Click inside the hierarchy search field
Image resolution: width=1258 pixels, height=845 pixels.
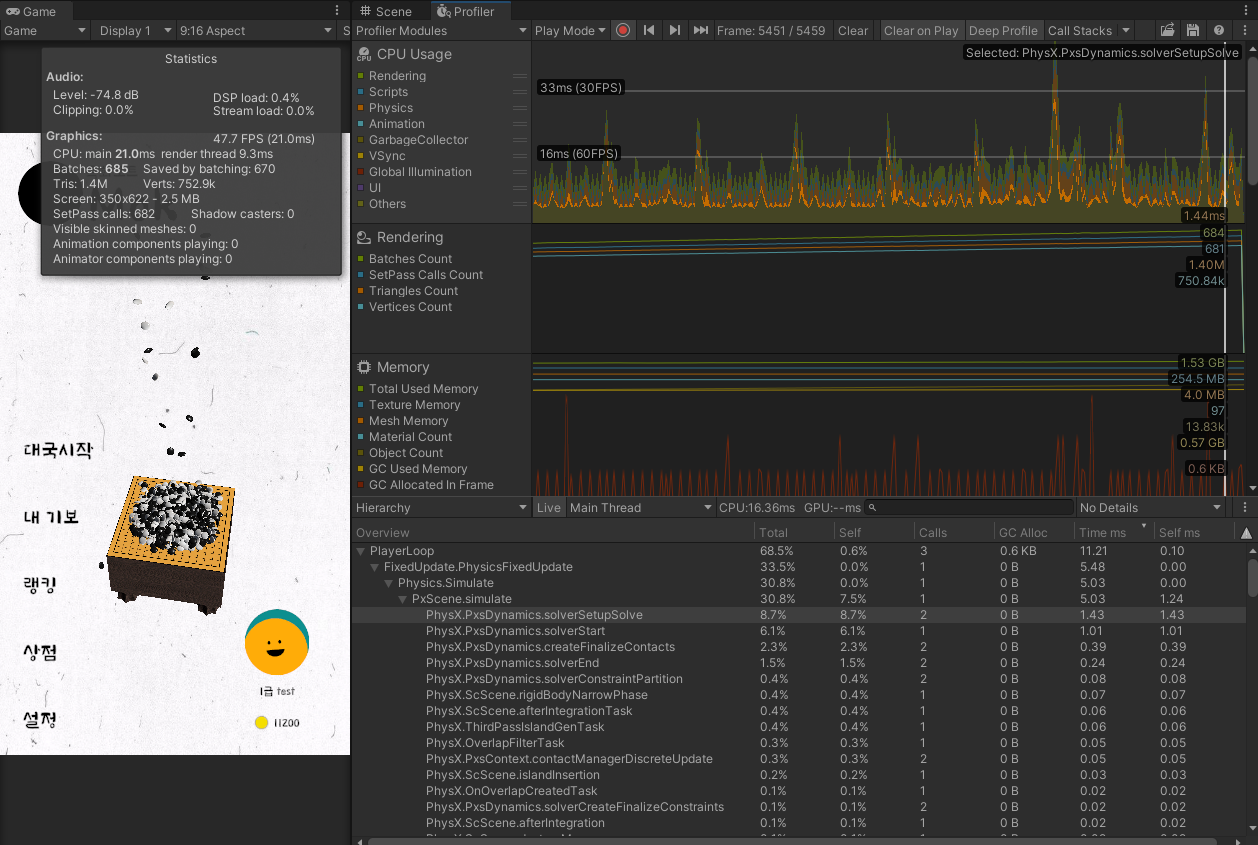click(970, 507)
